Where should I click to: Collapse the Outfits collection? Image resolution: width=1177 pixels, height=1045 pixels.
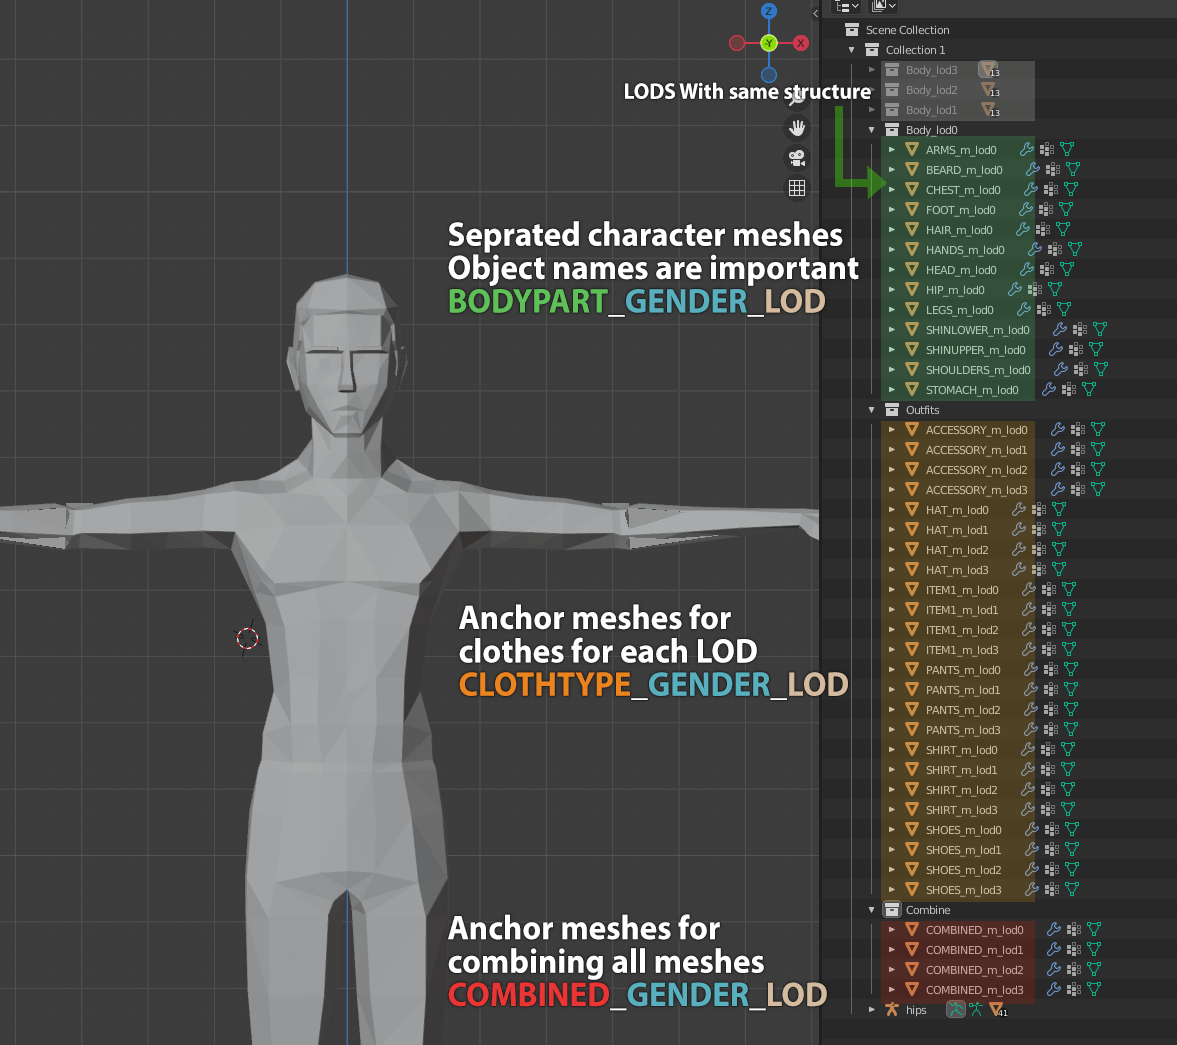[872, 410]
